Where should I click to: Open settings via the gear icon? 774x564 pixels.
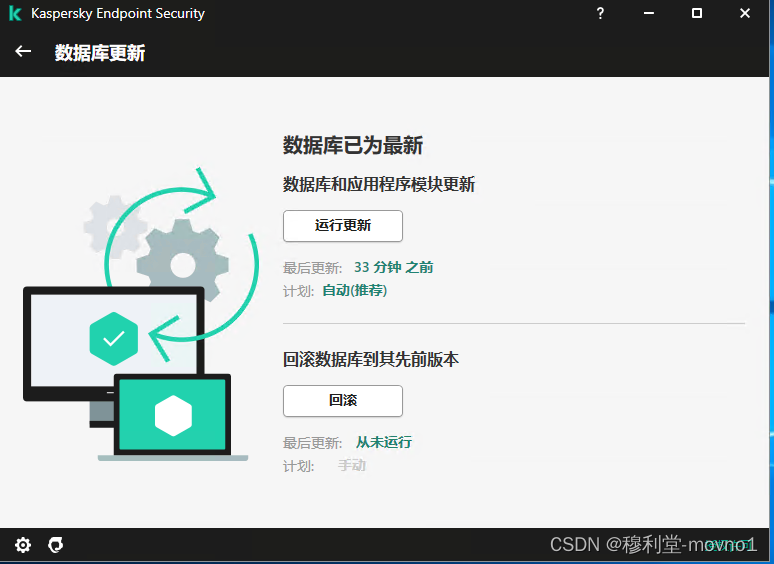point(23,545)
